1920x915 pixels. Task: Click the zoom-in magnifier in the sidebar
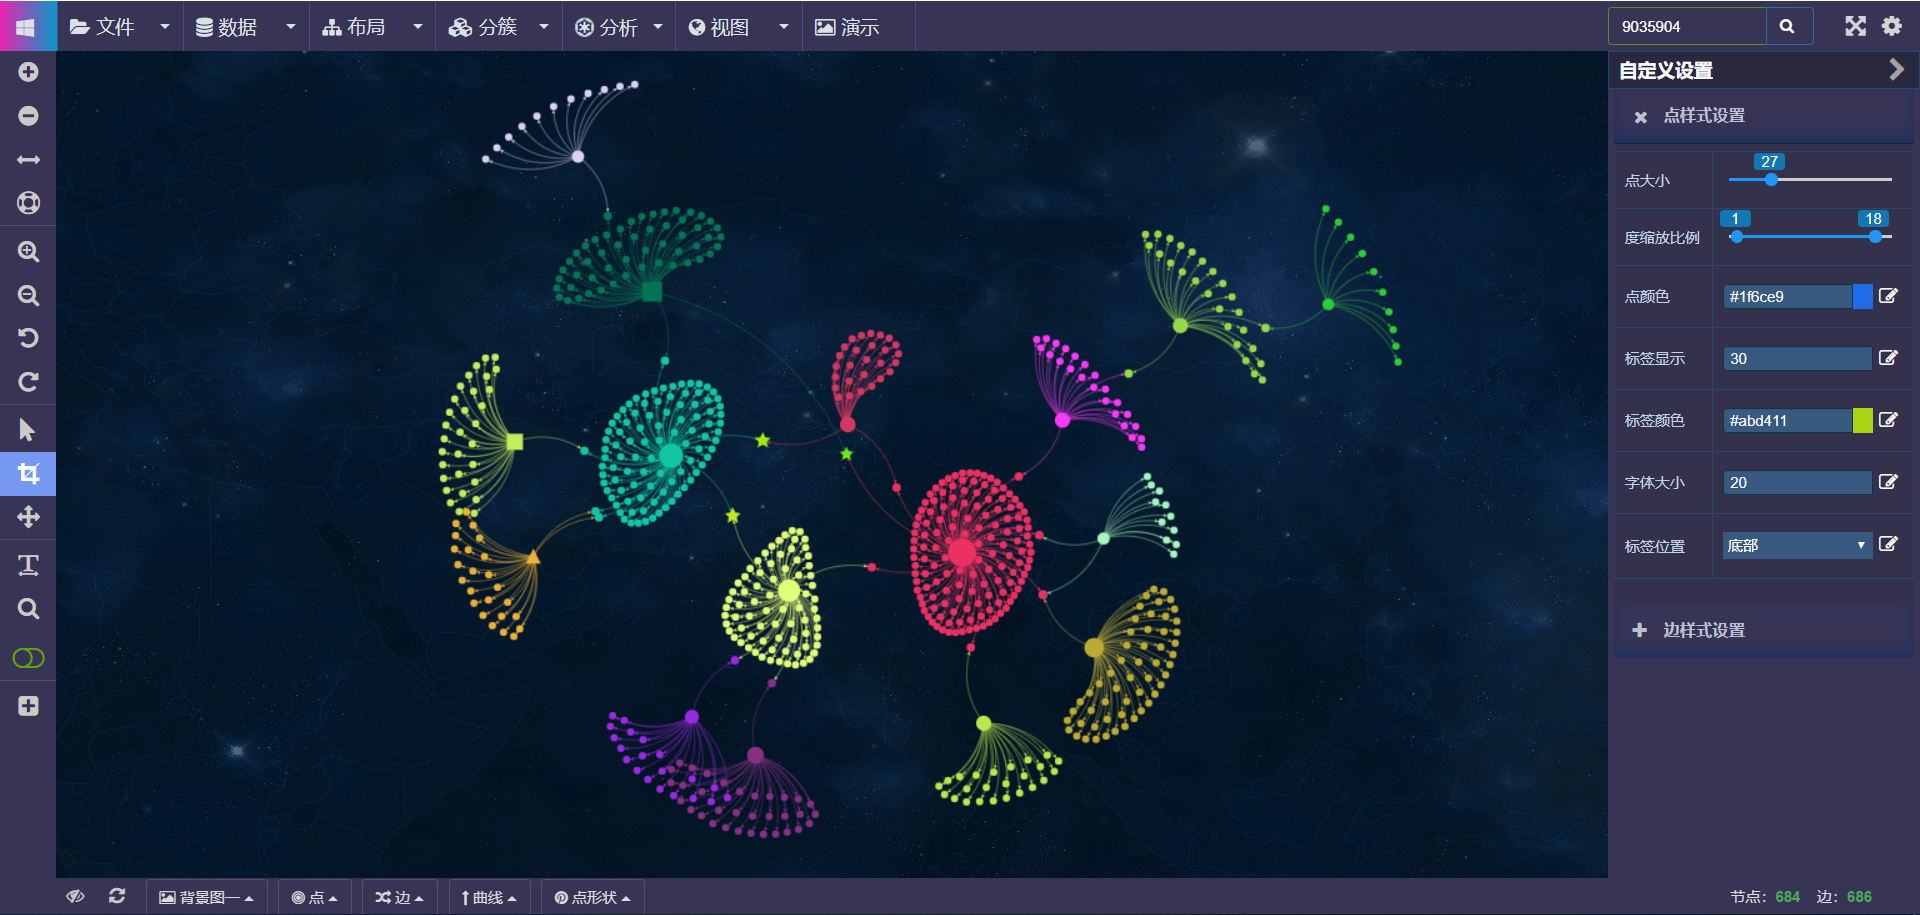[28, 251]
